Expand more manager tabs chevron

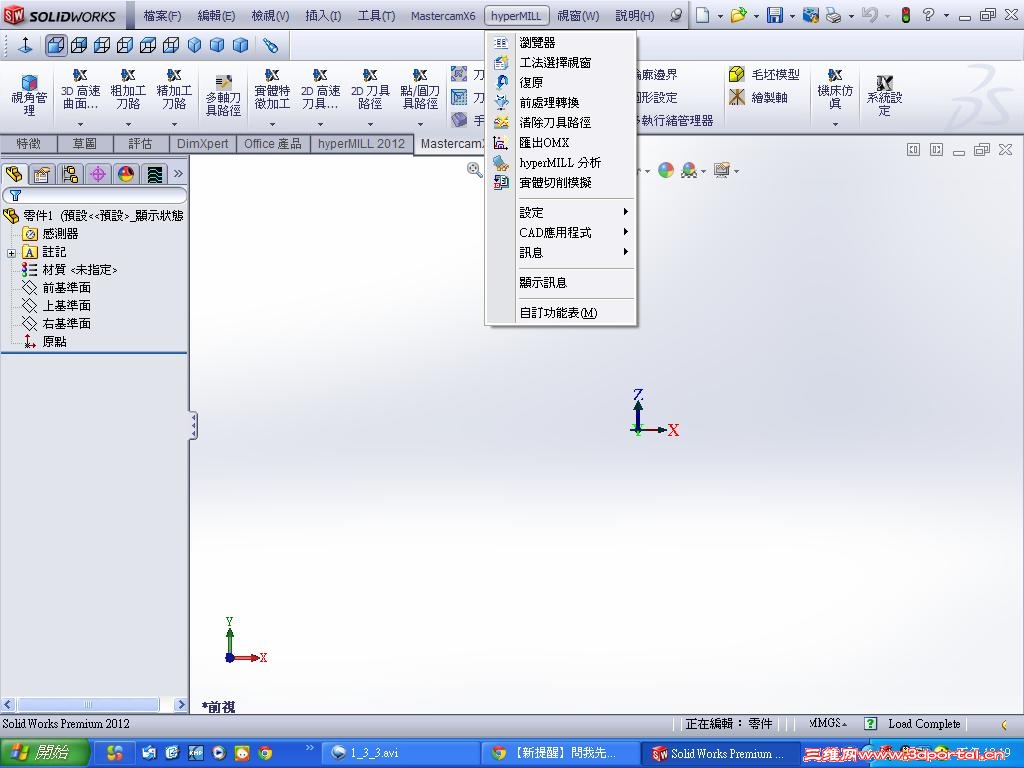coord(178,174)
